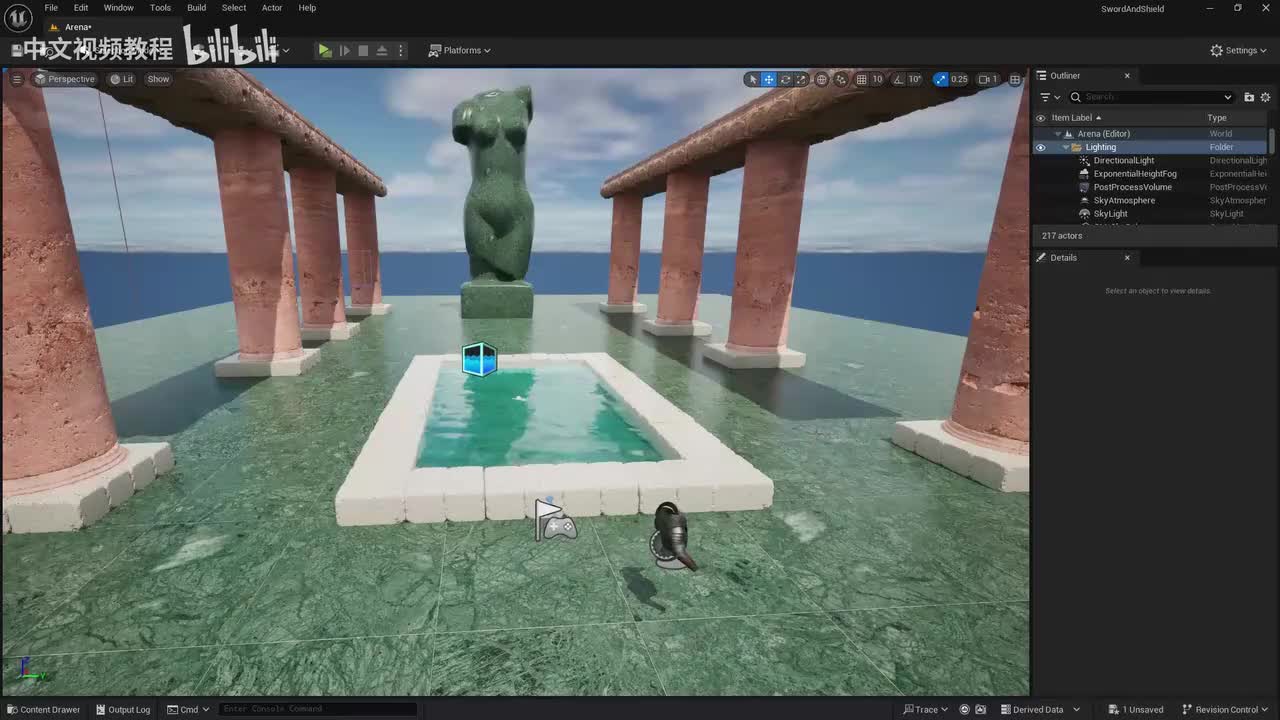Open the Help menu
Image resolution: width=1280 pixels, height=720 pixels.
(x=307, y=8)
